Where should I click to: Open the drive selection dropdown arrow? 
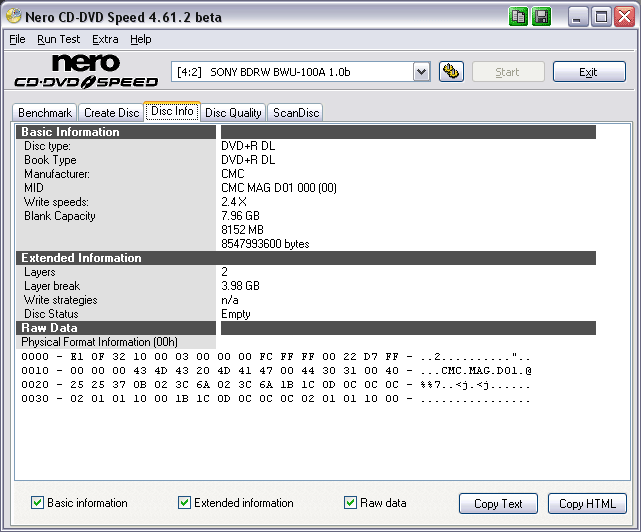421,72
